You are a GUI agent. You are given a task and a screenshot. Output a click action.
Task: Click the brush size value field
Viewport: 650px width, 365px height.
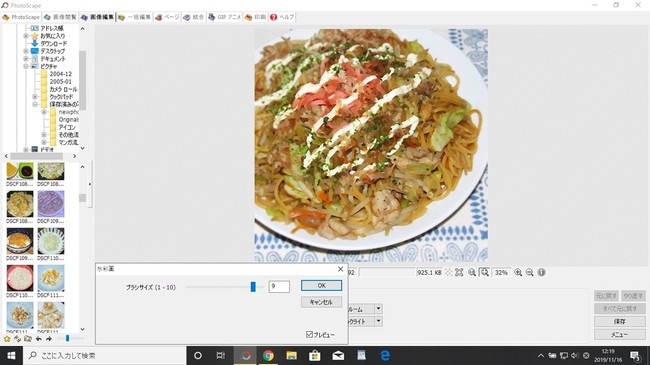[279, 287]
